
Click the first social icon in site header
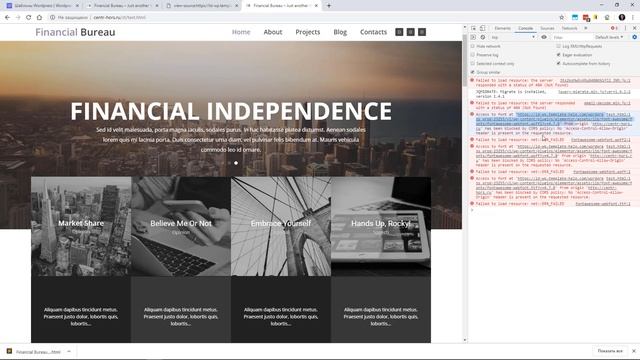tap(399, 32)
